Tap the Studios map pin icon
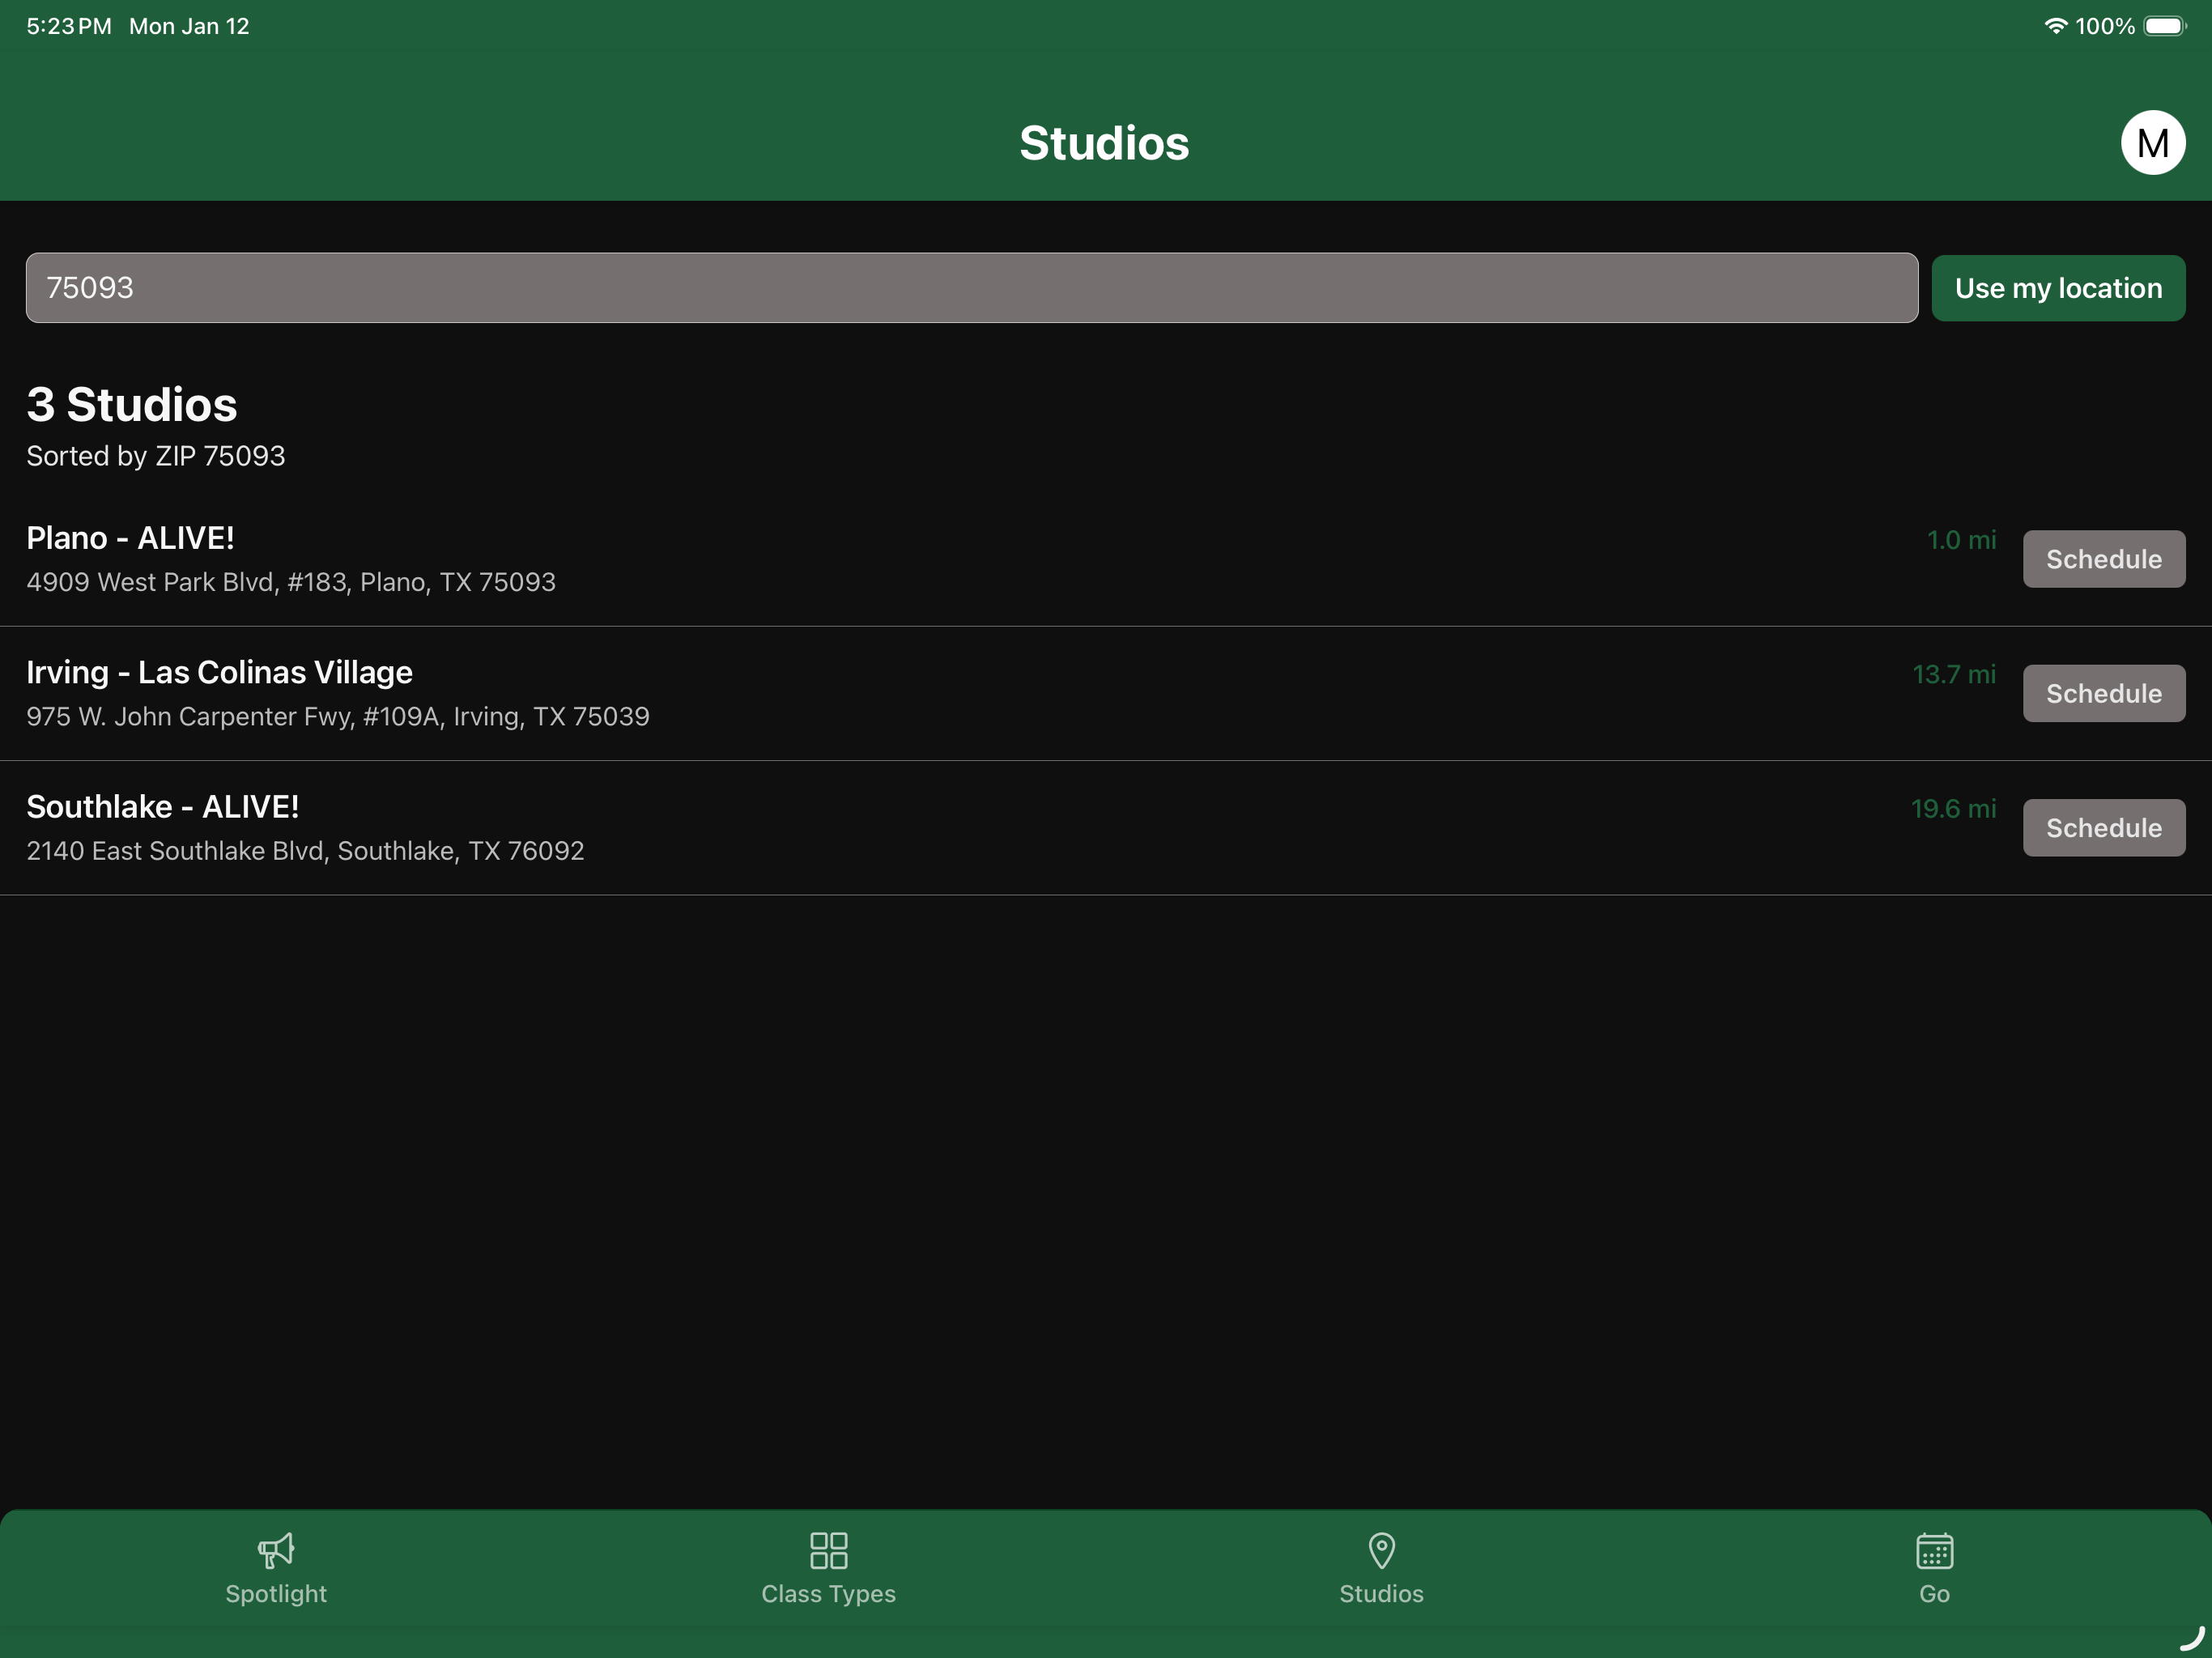 click(1381, 1550)
